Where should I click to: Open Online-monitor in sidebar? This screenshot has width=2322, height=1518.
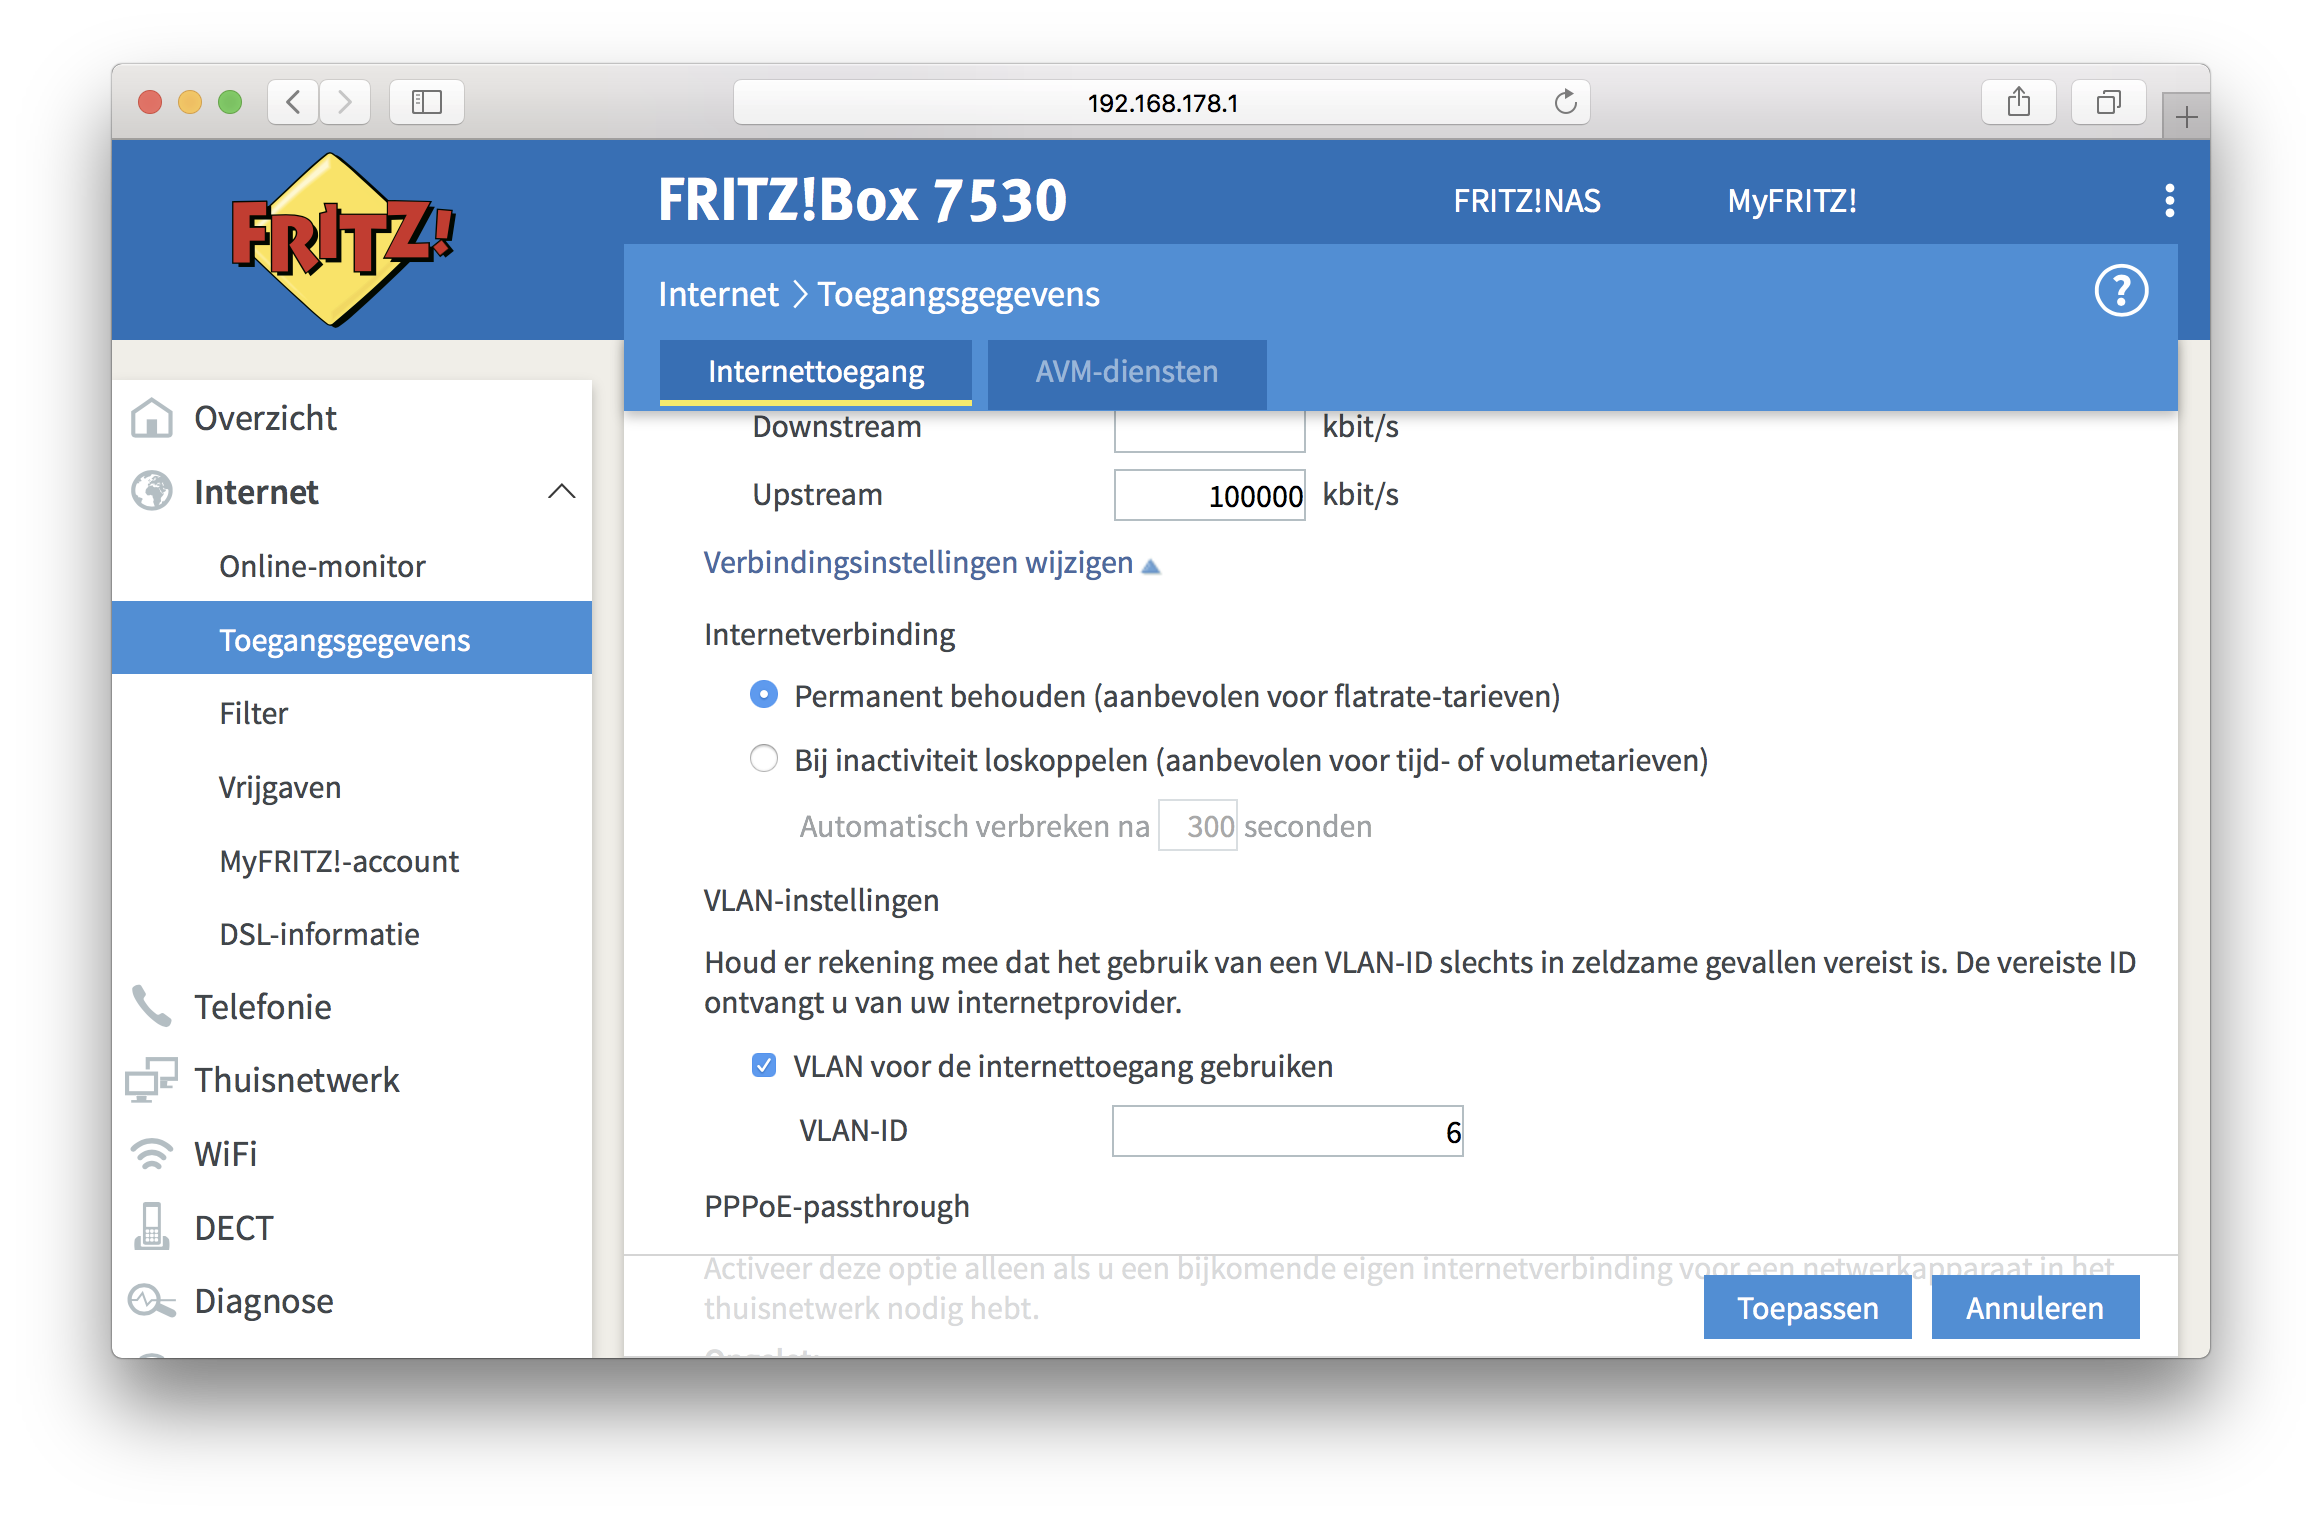click(323, 566)
